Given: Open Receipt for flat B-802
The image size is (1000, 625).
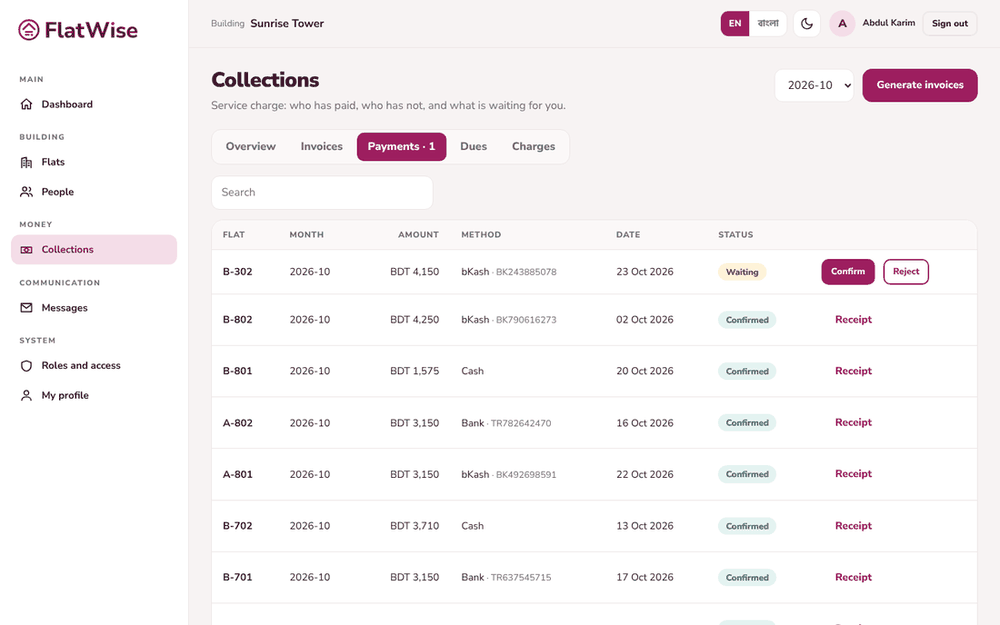Looking at the screenshot, I should pos(853,320).
